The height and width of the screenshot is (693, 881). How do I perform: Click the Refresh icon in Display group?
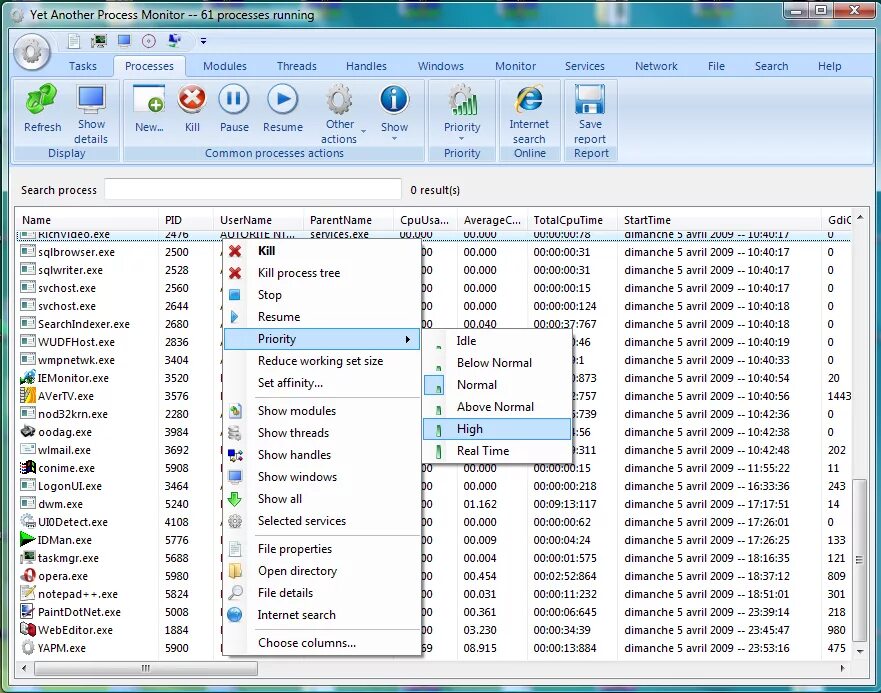42,100
